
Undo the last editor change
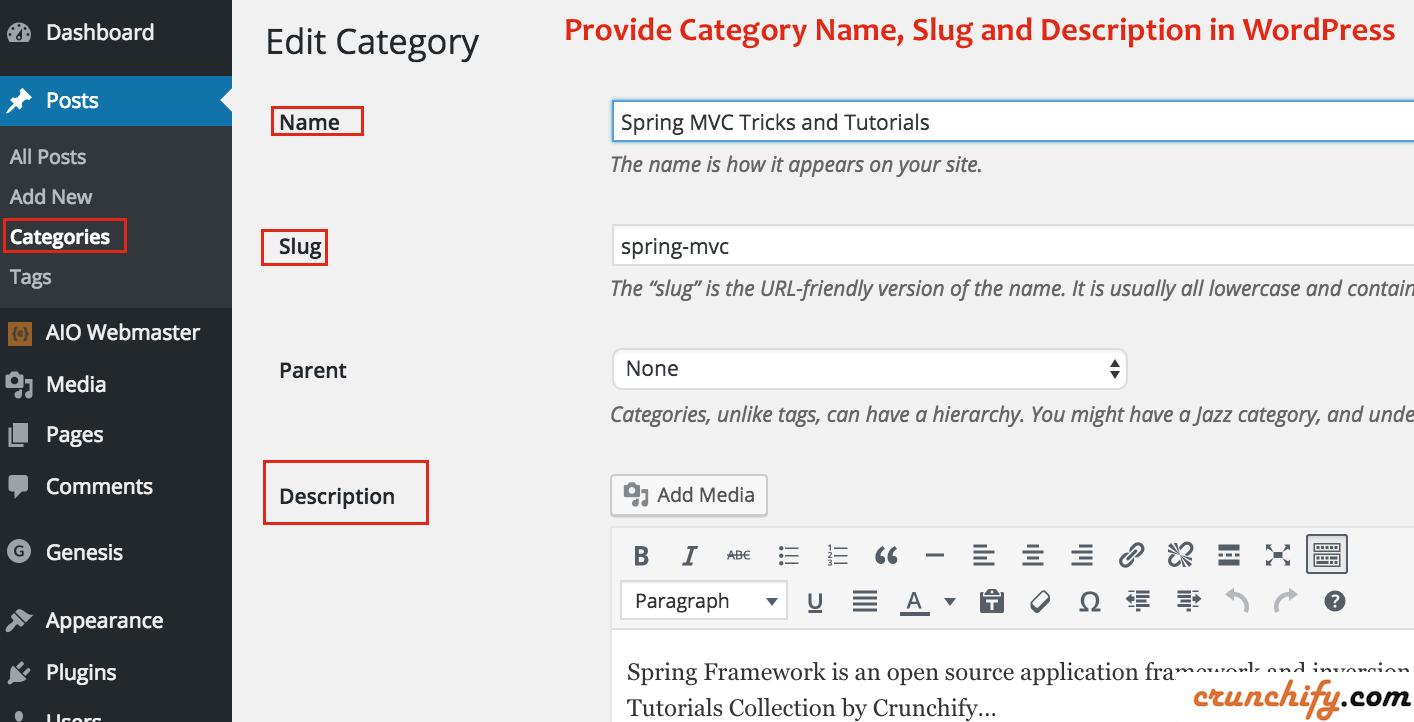click(1236, 600)
